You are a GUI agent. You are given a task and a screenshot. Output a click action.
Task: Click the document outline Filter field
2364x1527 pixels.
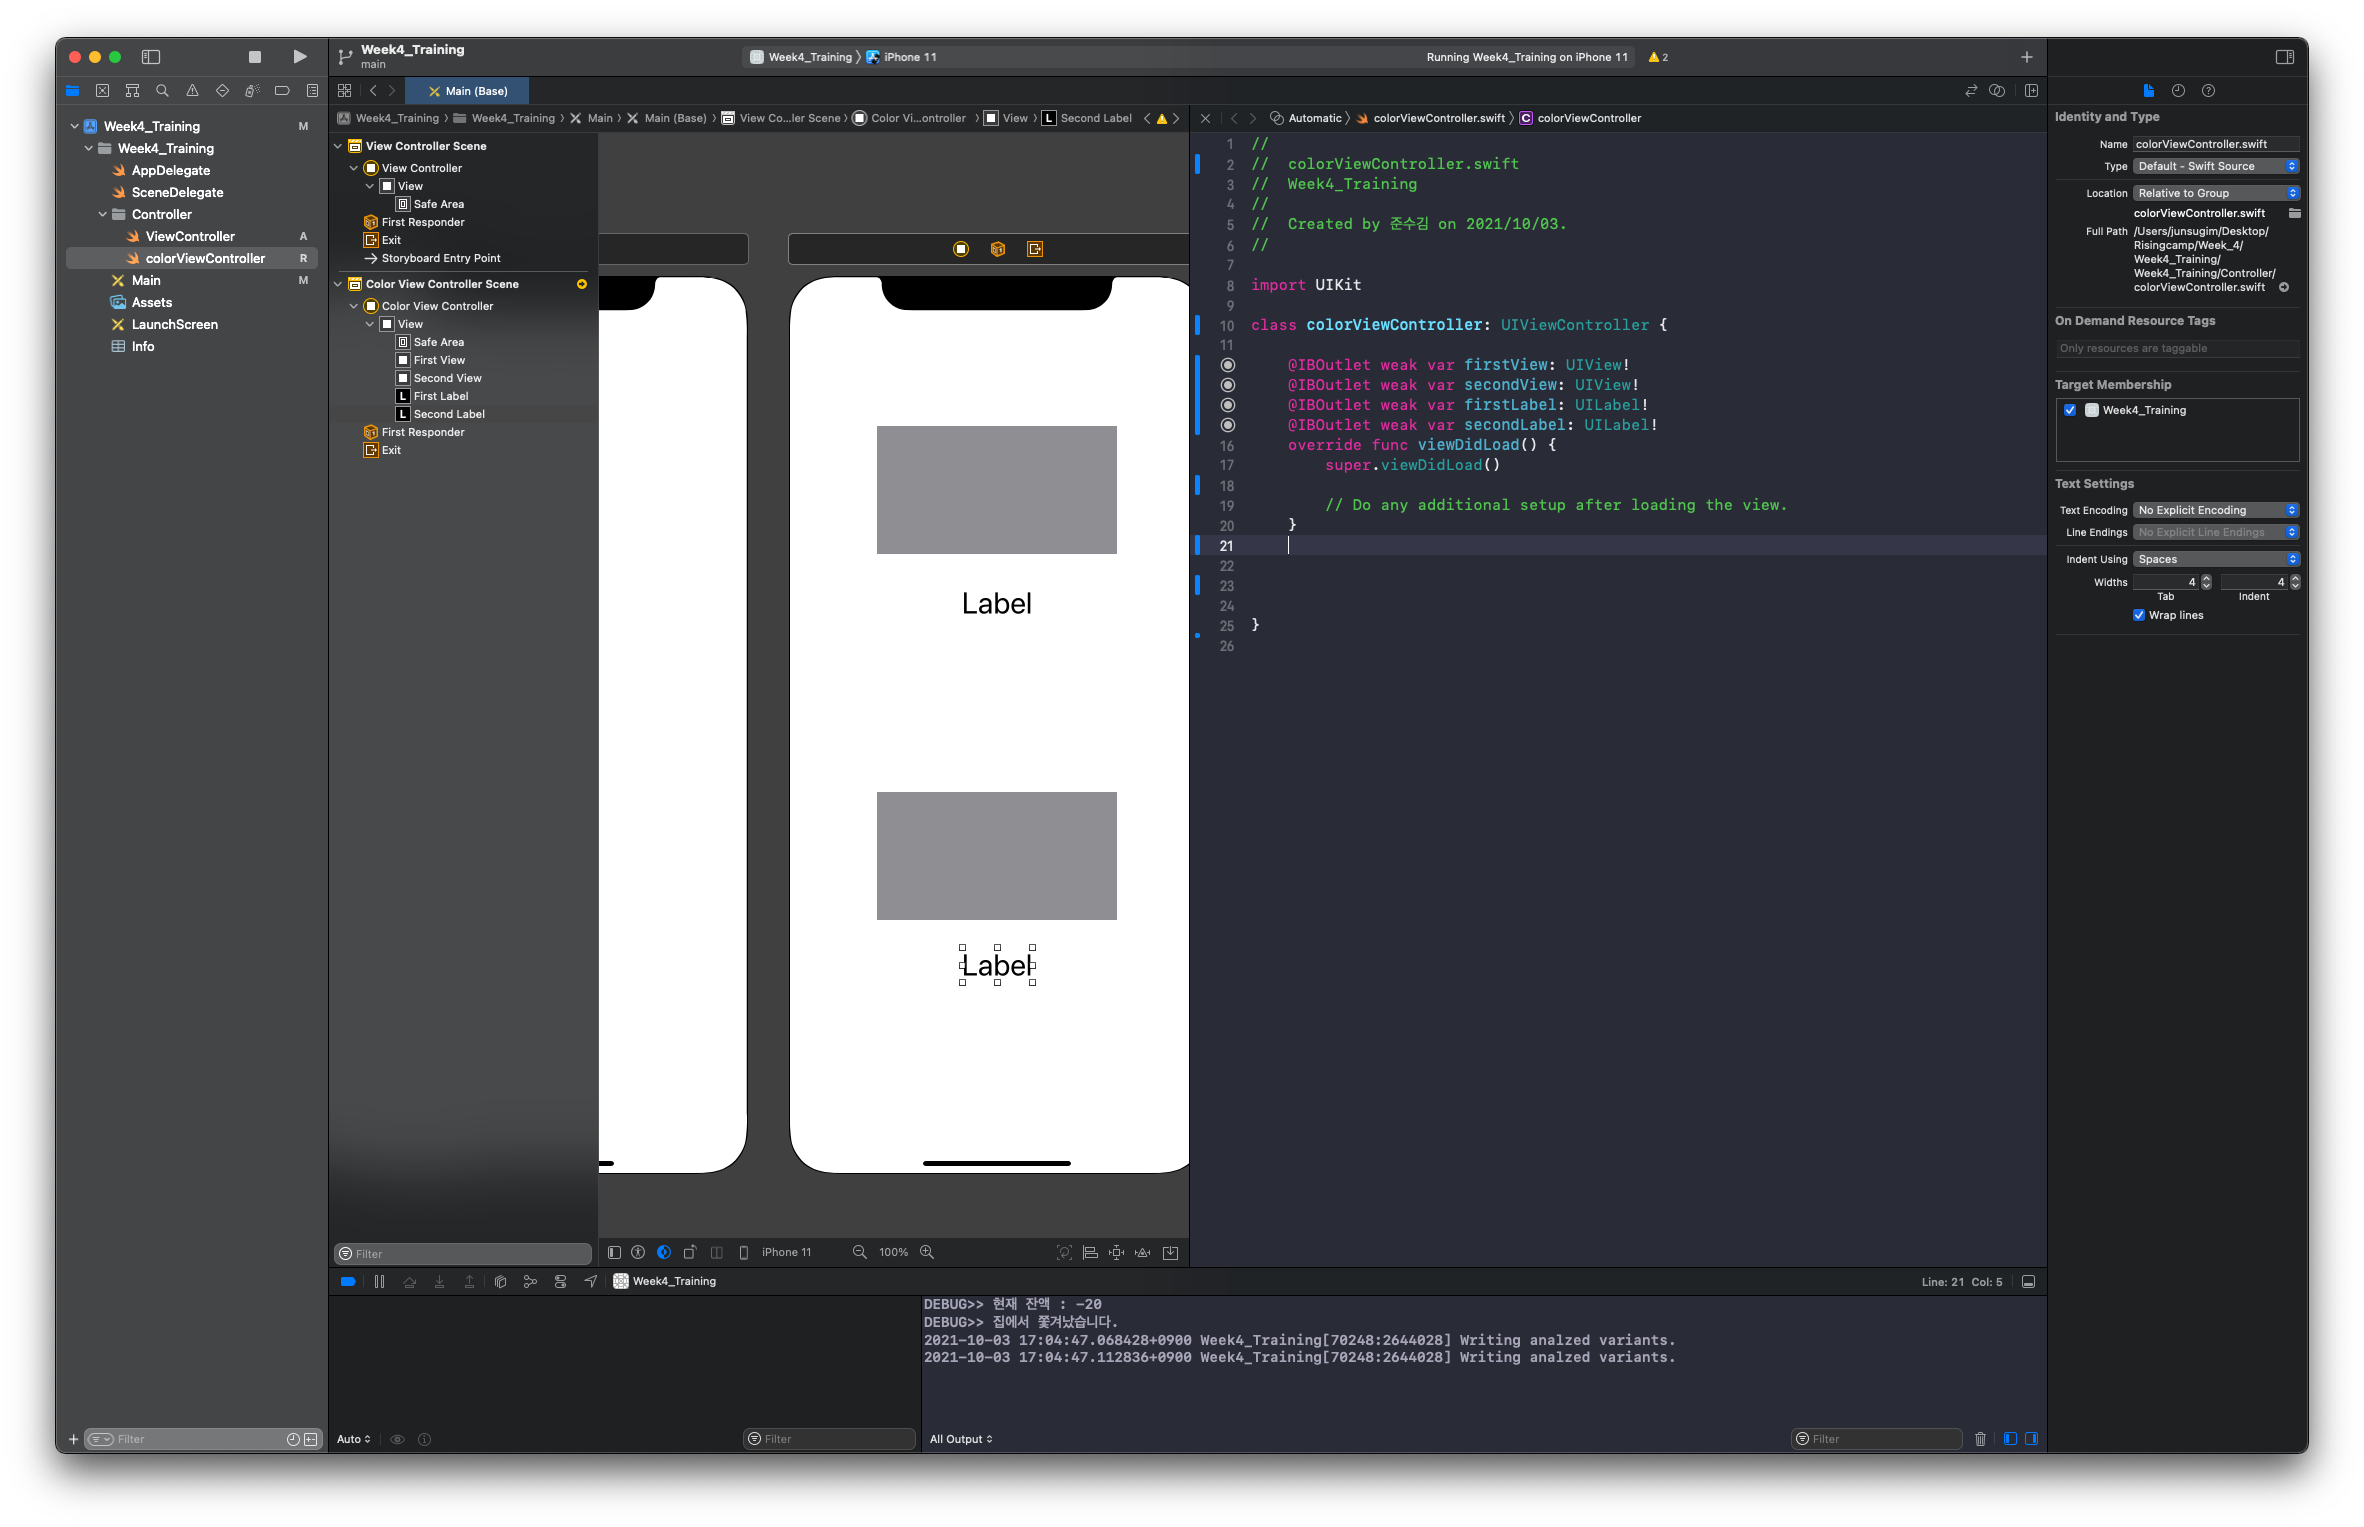[464, 1254]
